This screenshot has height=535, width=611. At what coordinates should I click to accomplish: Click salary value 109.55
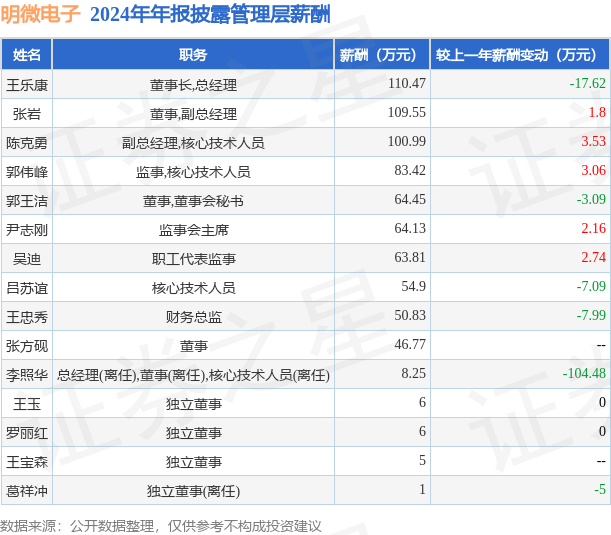coord(406,112)
